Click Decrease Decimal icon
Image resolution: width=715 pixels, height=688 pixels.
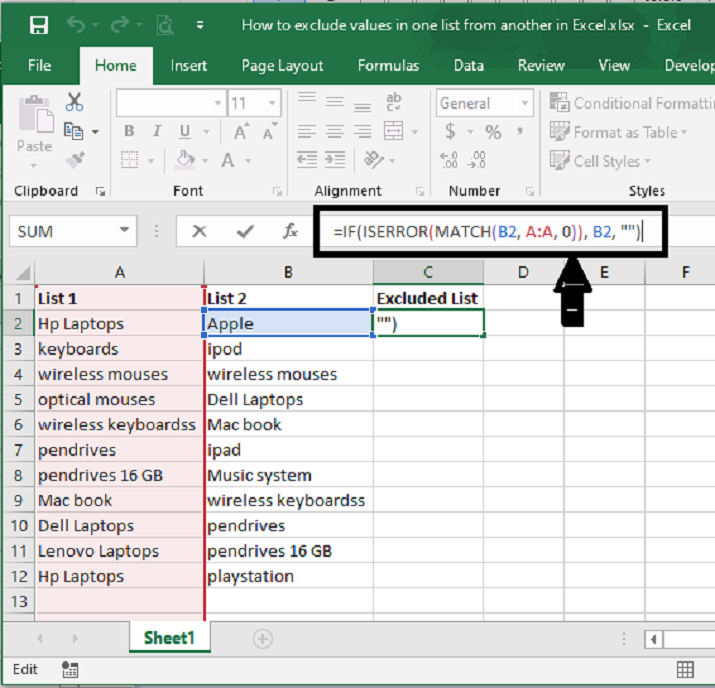[477, 160]
